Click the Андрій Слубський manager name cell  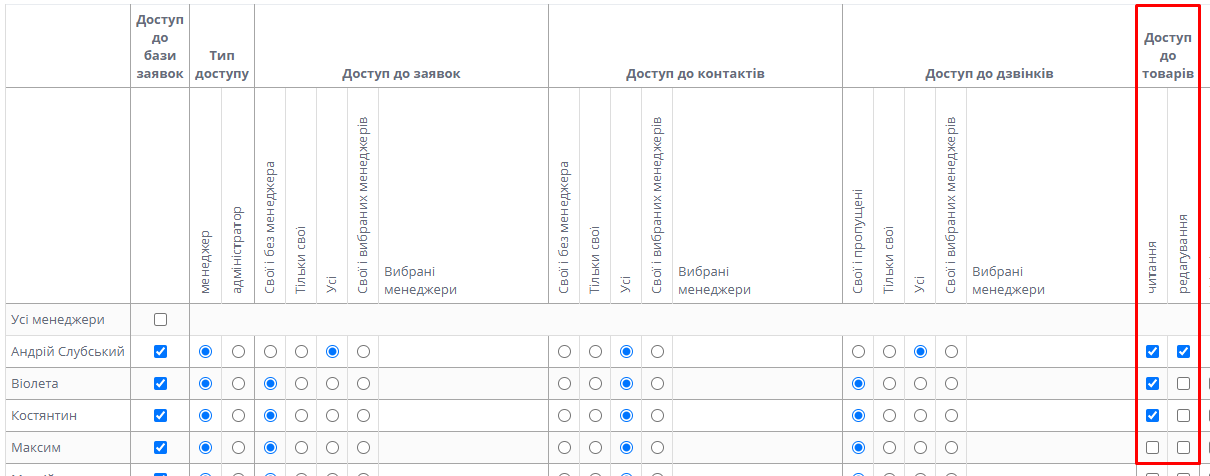click(x=68, y=352)
